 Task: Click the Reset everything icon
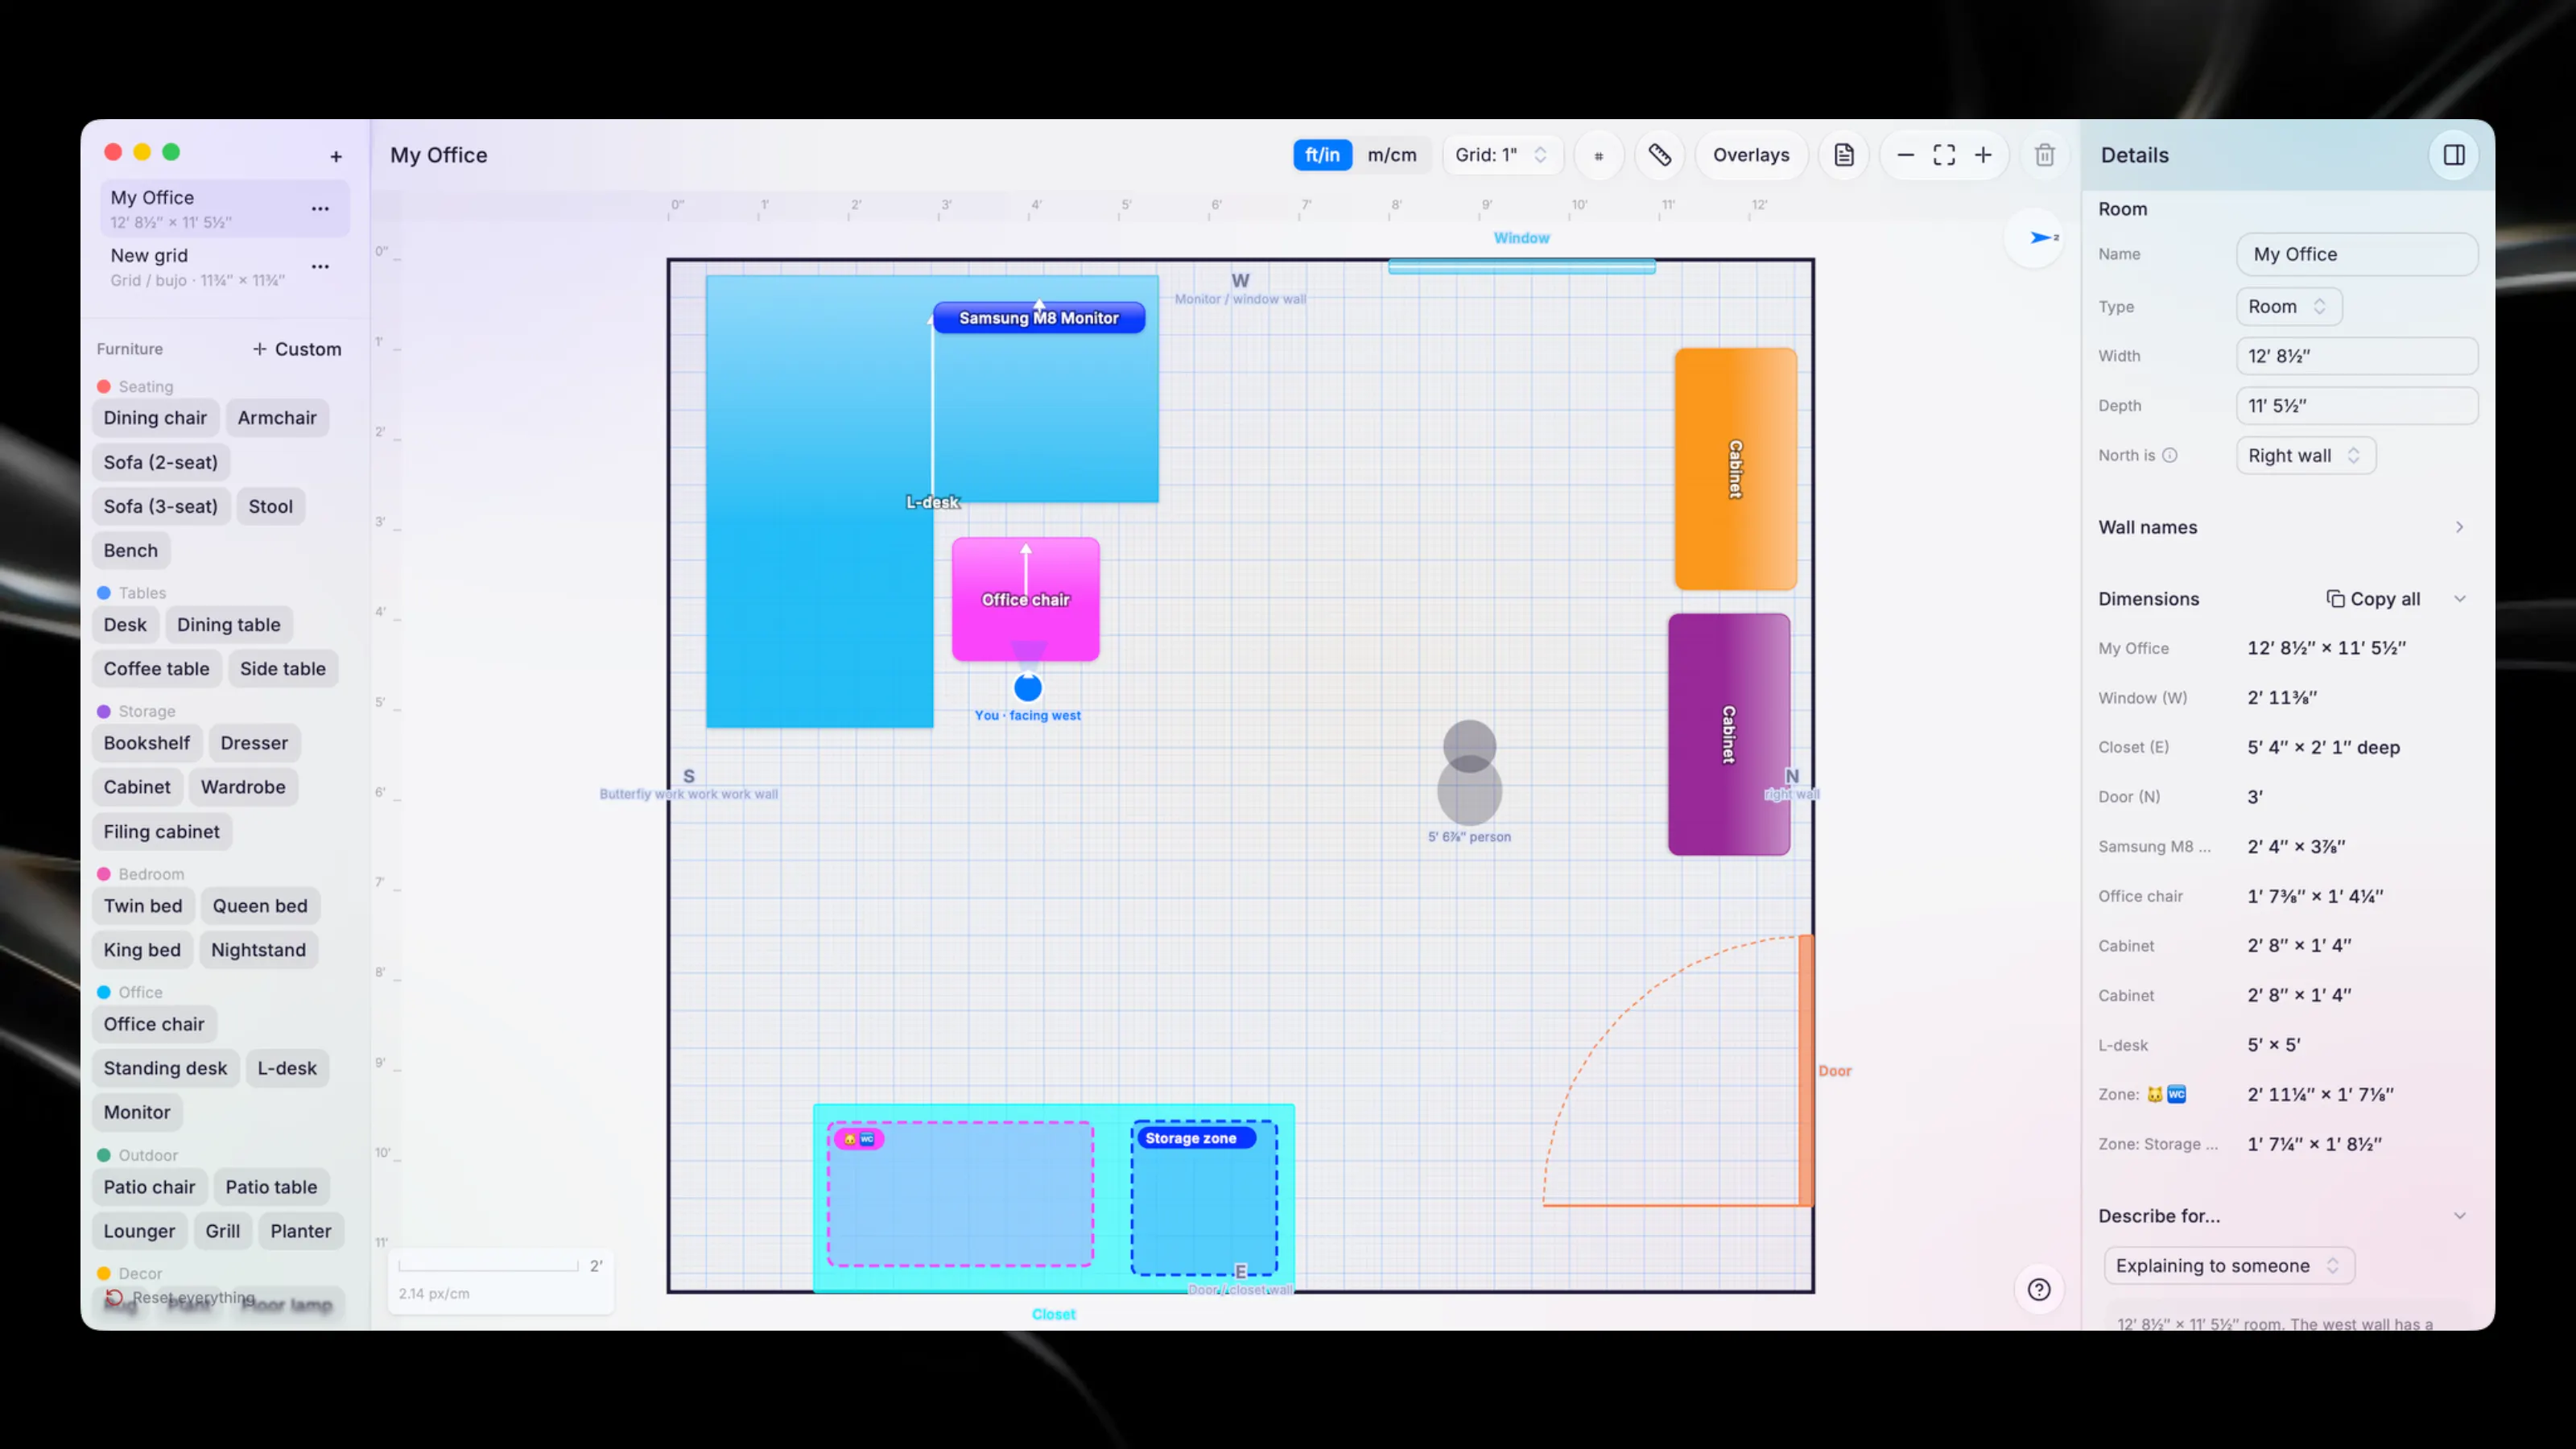point(114,1298)
